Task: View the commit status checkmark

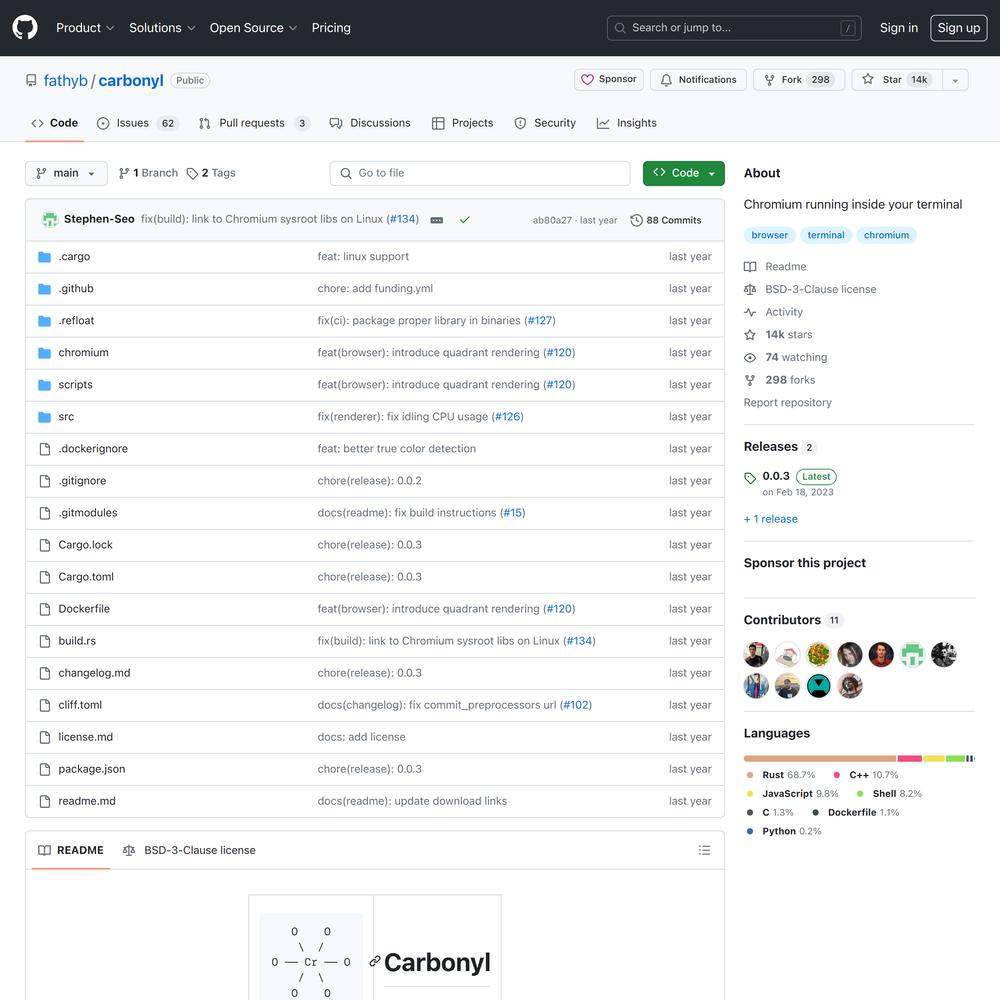Action: (x=465, y=220)
